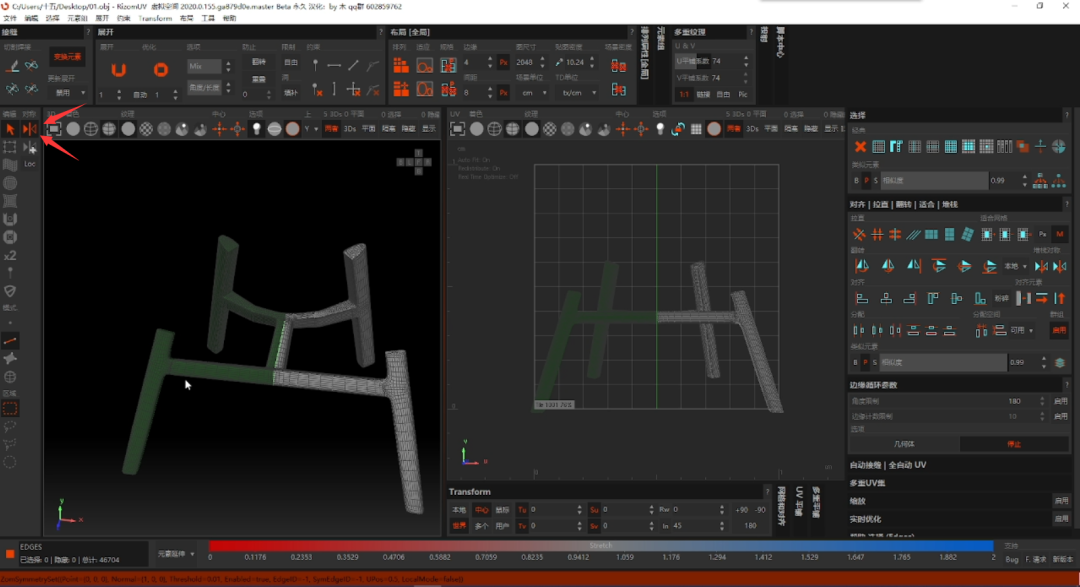
Task: Click the Stretch color gradient bar
Action: 601,546
